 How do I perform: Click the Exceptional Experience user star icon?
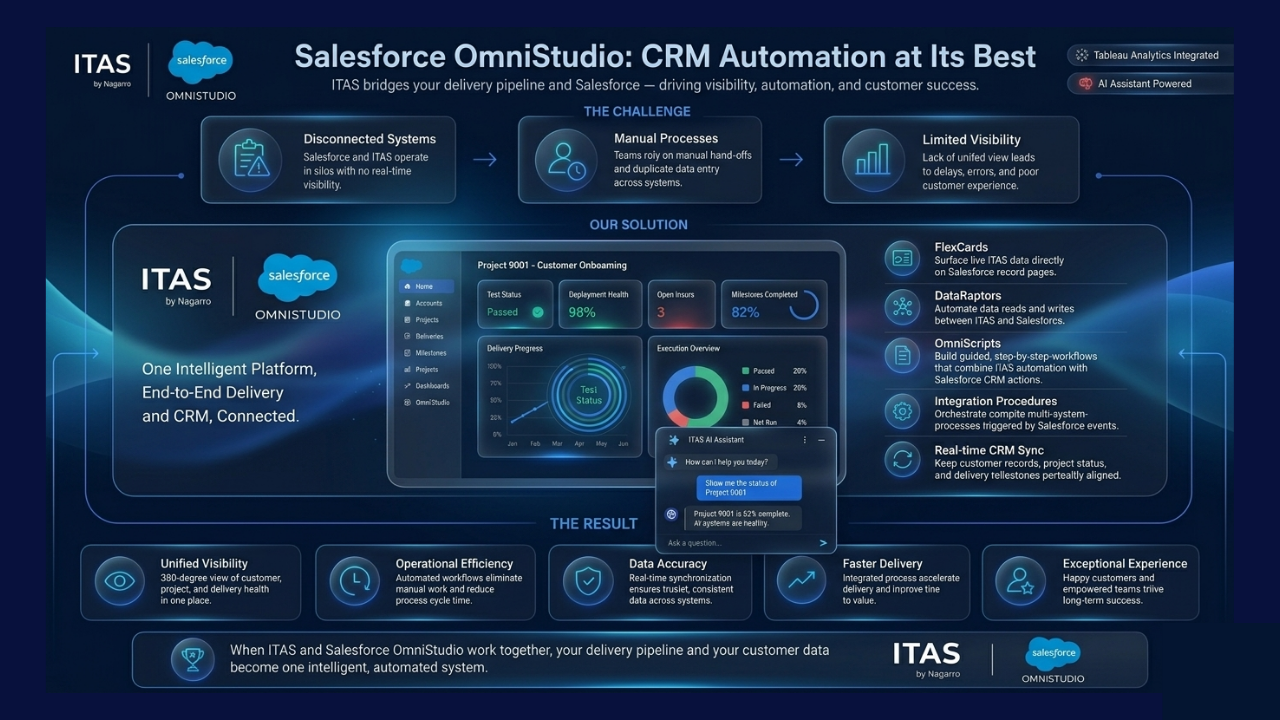1021,582
